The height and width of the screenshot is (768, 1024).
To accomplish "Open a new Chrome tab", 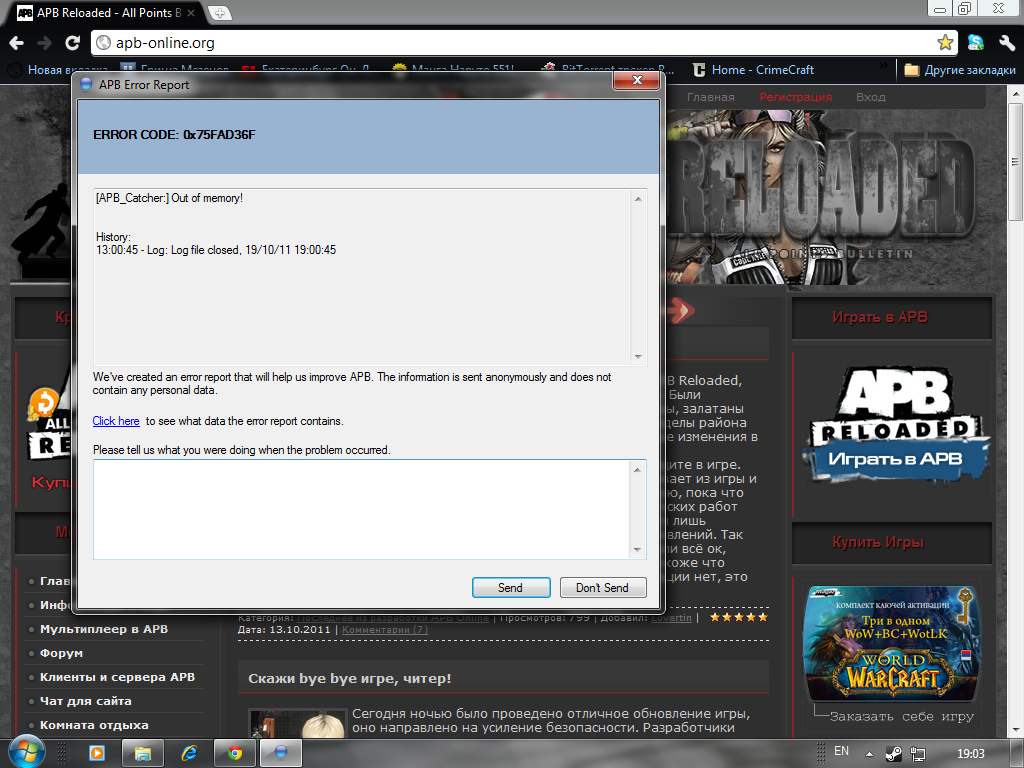I will (220, 13).
